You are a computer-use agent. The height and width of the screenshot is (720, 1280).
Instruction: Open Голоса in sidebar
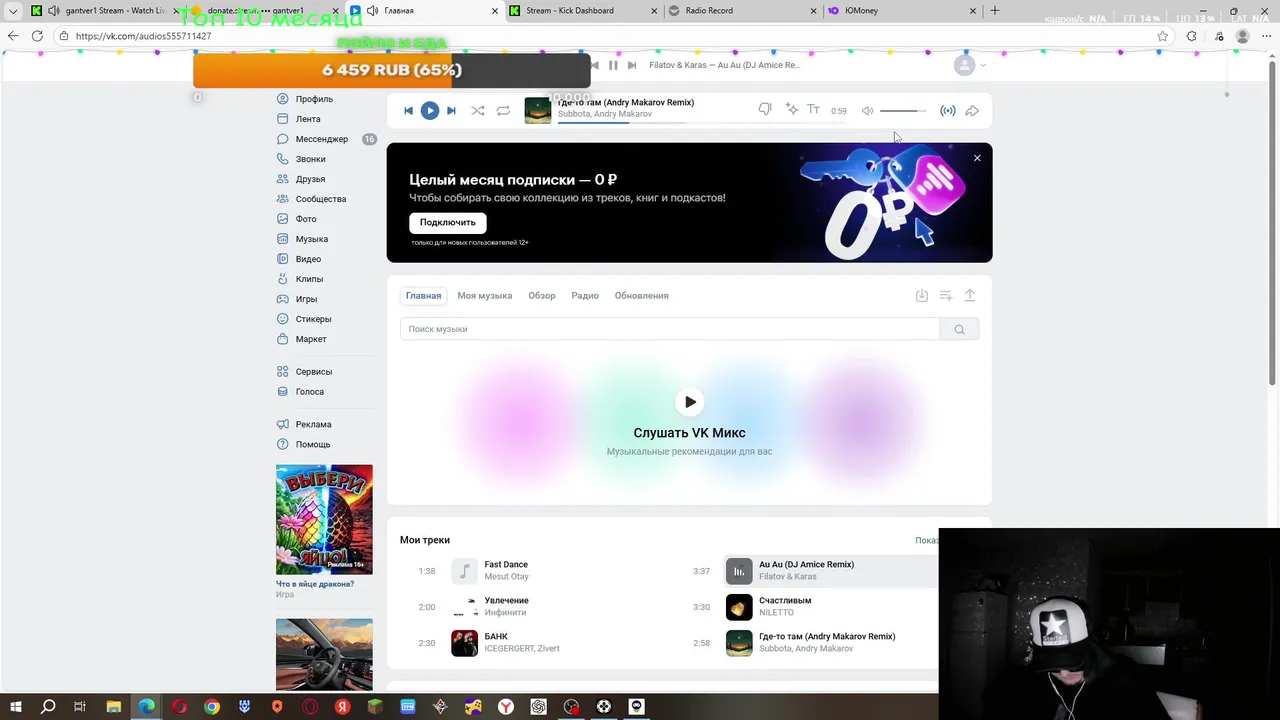click(310, 392)
